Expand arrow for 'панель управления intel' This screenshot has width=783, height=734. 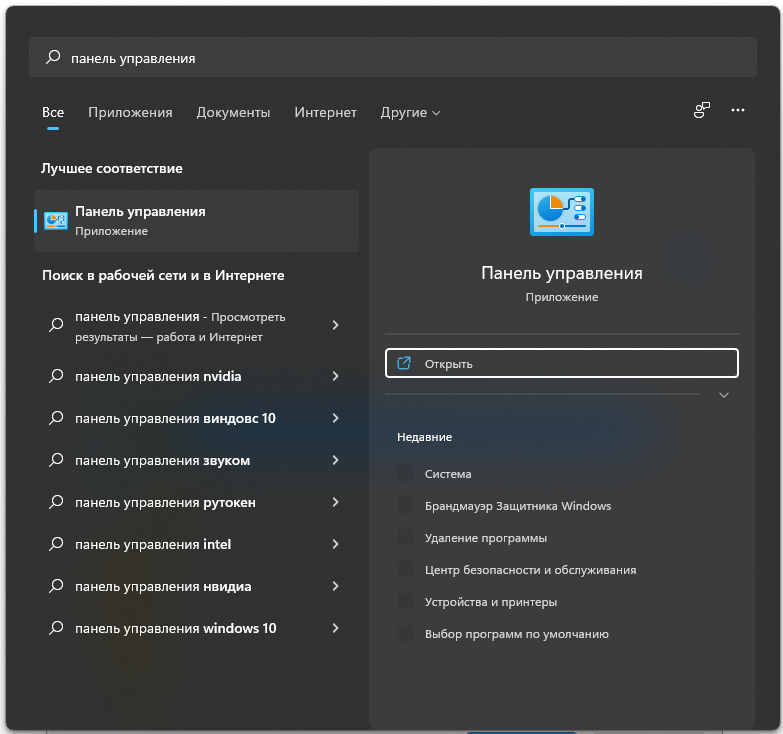tap(336, 544)
